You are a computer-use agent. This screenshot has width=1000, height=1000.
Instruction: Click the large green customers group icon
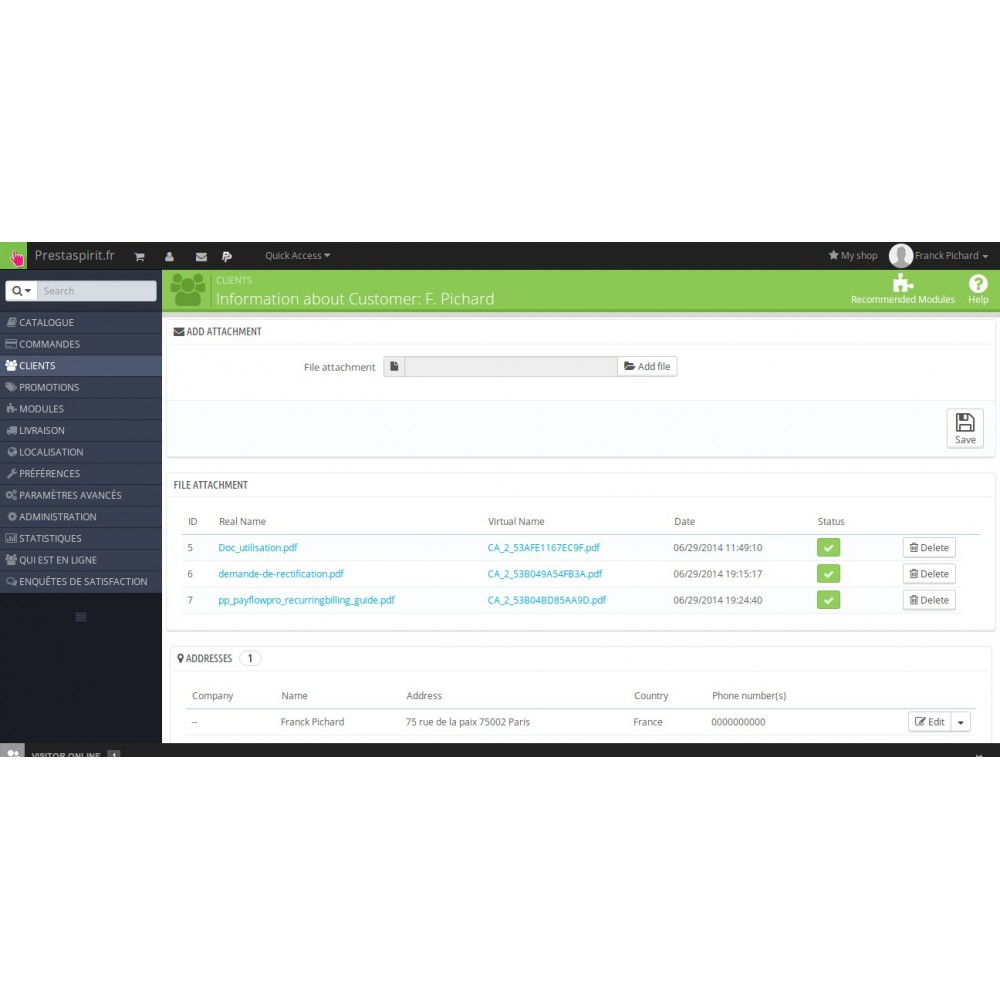188,290
